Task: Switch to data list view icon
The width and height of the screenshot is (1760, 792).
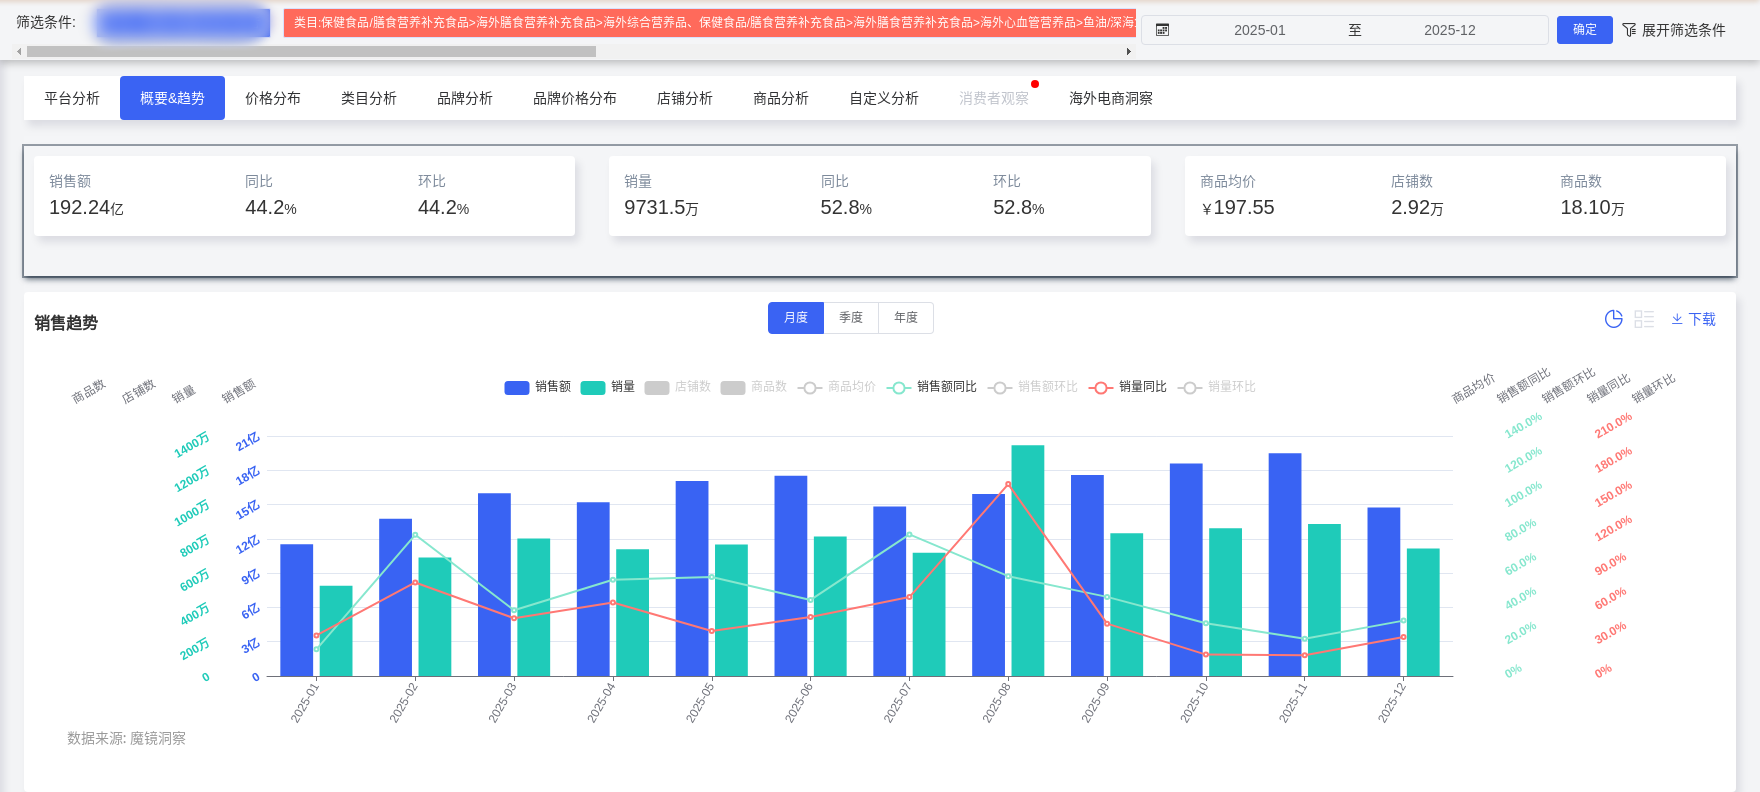Action: tap(1644, 319)
